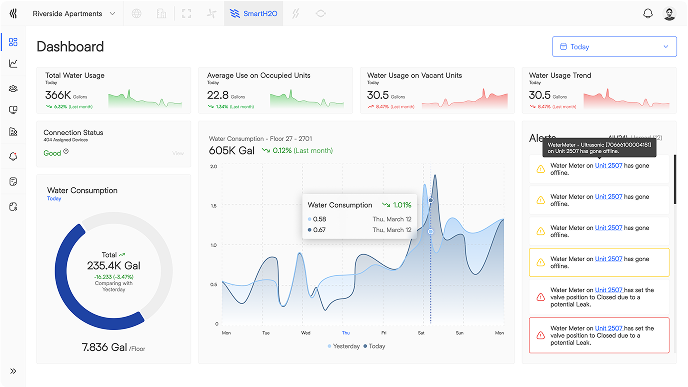Select SmartH2O tab
Viewport: 688px width, 387px height.
[254, 14]
